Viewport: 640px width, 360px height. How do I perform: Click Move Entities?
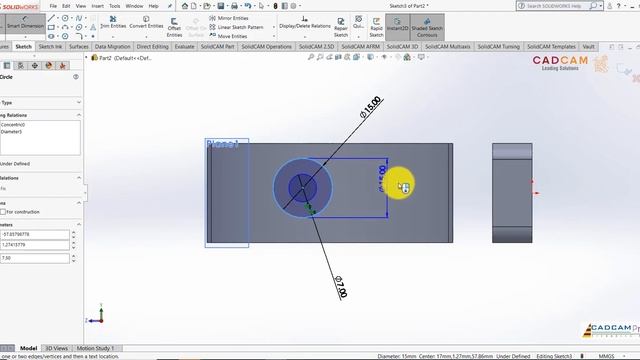(x=228, y=36)
